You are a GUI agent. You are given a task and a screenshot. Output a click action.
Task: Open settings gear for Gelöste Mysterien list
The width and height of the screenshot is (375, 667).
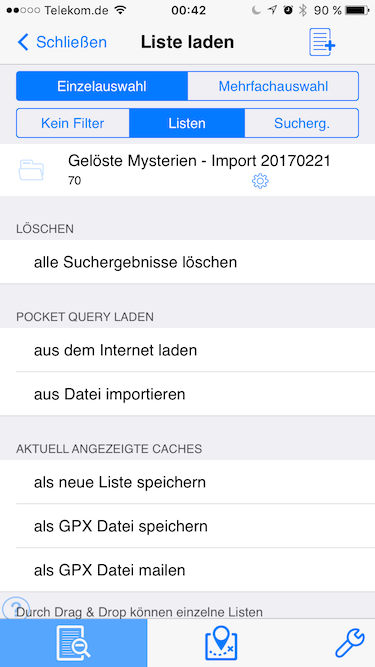pyautogui.click(x=260, y=182)
